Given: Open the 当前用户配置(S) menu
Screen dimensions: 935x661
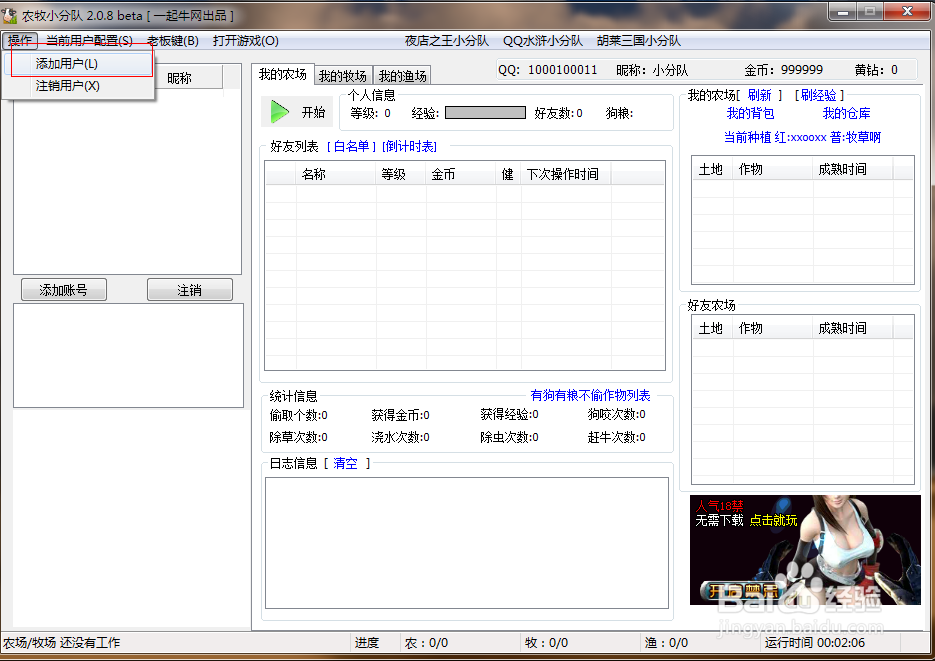Looking at the screenshot, I should (x=89, y=41).
